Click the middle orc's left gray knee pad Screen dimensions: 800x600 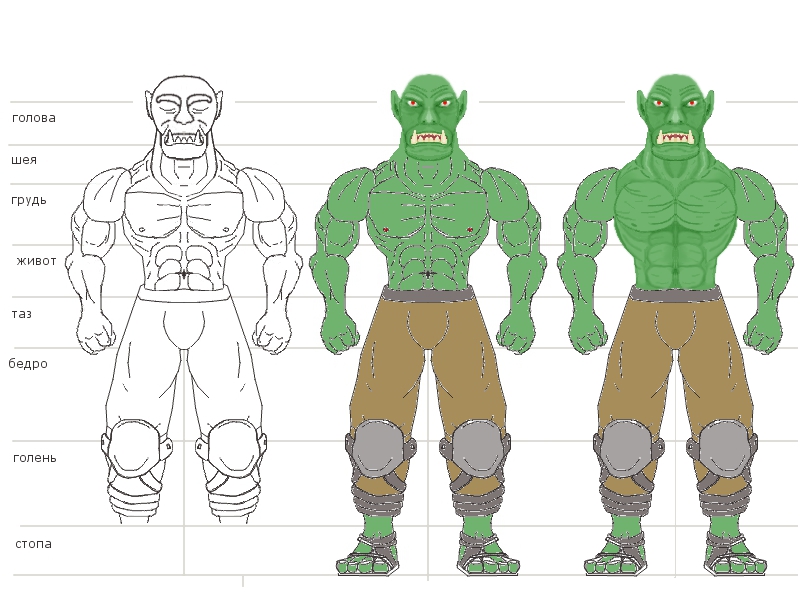(378, 447)
